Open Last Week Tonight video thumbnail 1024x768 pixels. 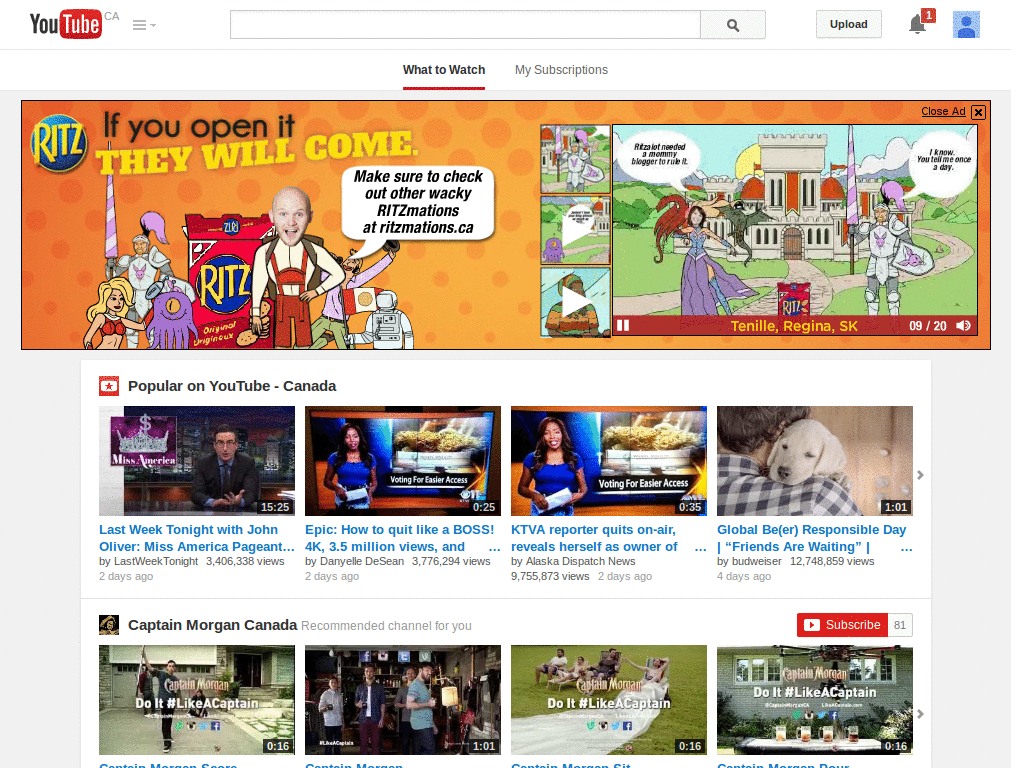pyautogui.click(x=197, y=461)
